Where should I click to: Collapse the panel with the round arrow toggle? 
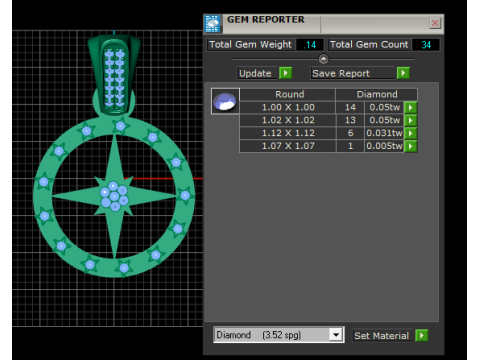coord(323,59)
